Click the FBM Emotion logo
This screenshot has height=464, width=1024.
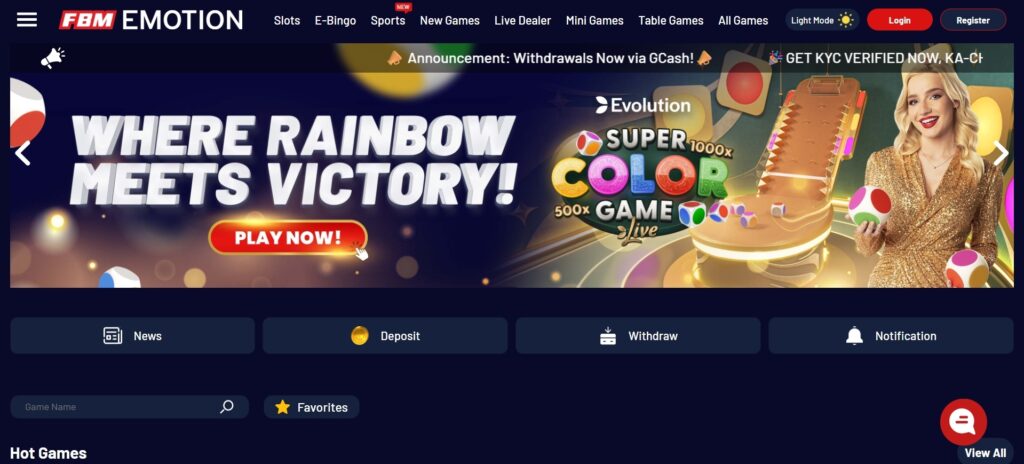[151, 20]
